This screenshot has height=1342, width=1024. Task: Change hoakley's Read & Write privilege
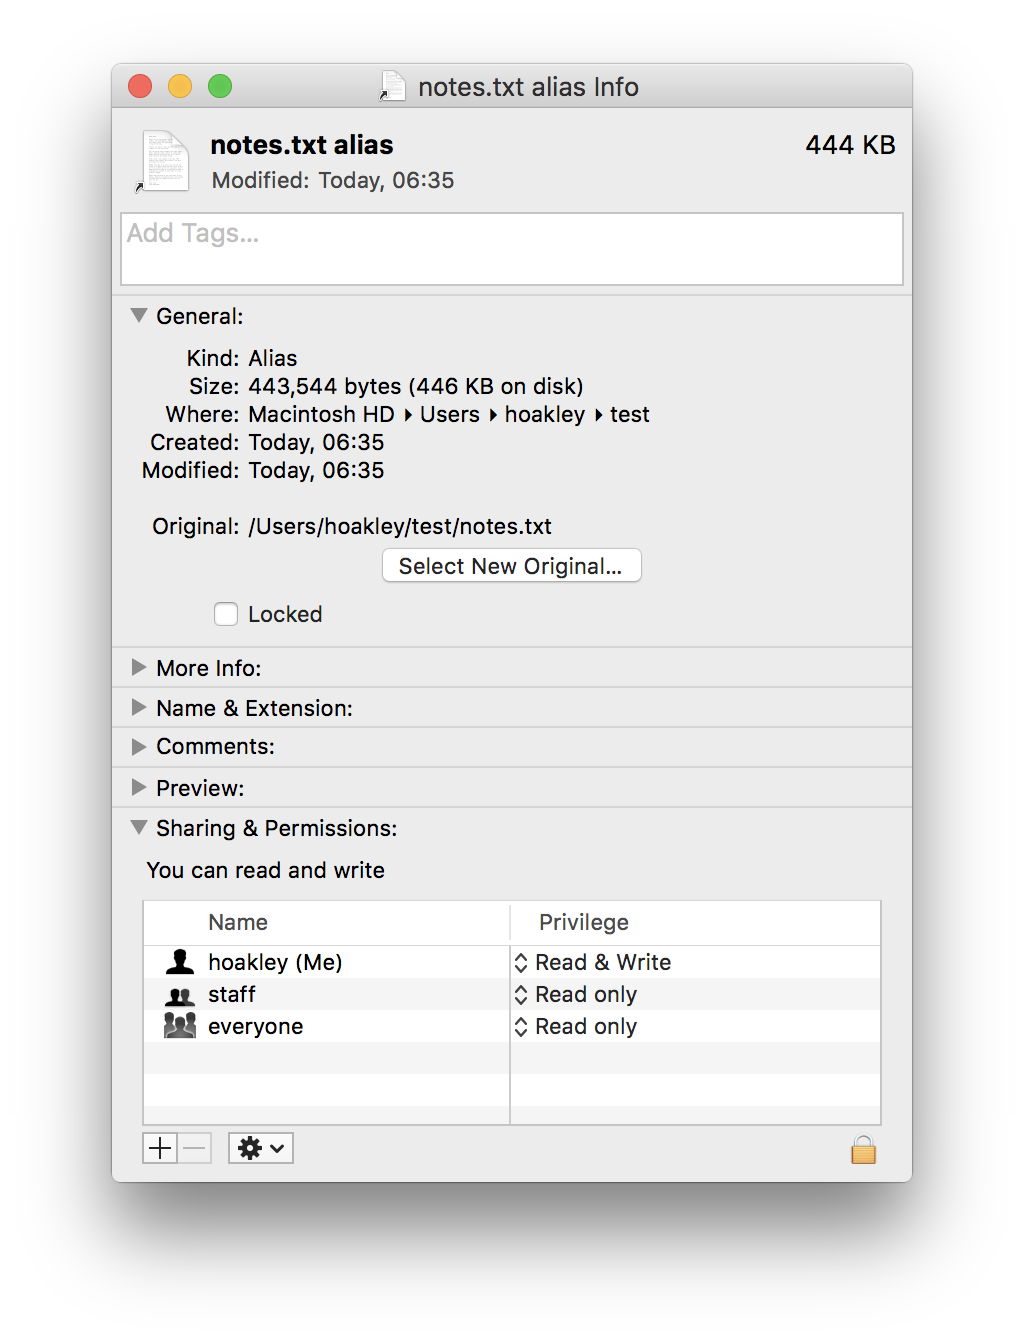tap(592, 962)
